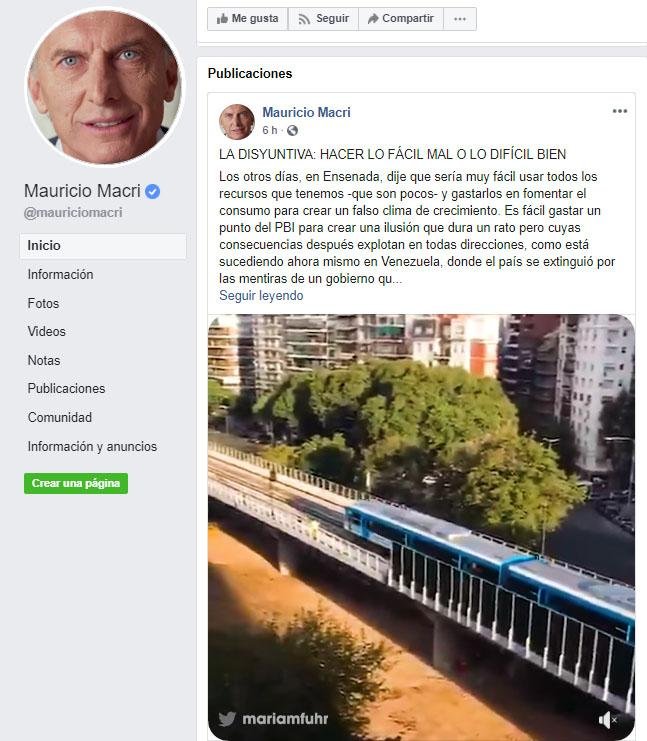Open the Mauricio Macri post author link

[306, 112]
